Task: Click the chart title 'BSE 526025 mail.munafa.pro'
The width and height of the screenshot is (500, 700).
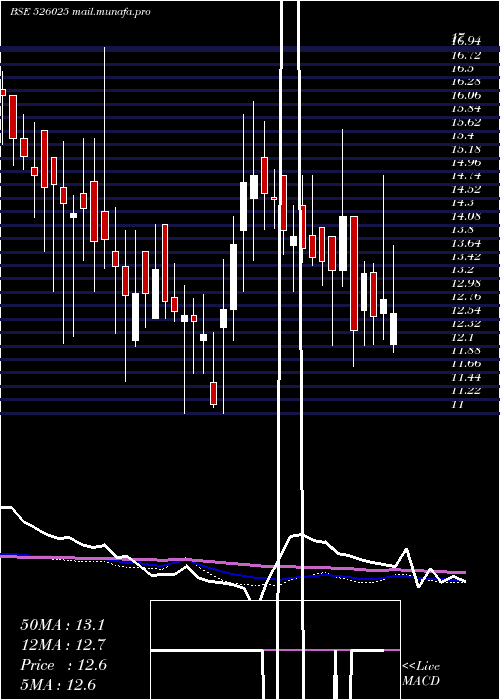Action: 80,12
